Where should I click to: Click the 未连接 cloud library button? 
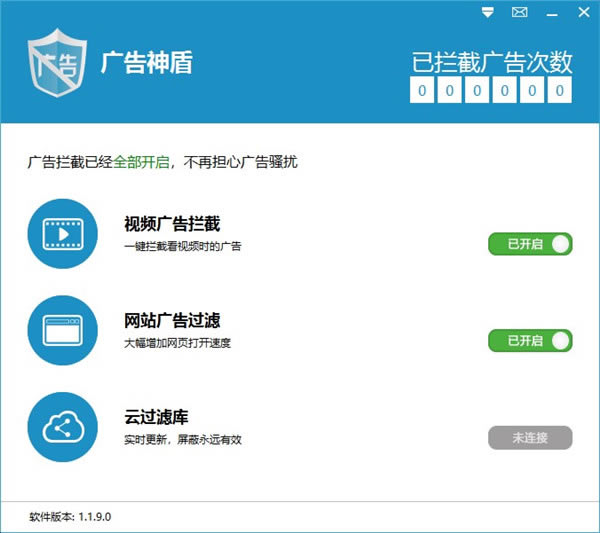click(530, 437)
